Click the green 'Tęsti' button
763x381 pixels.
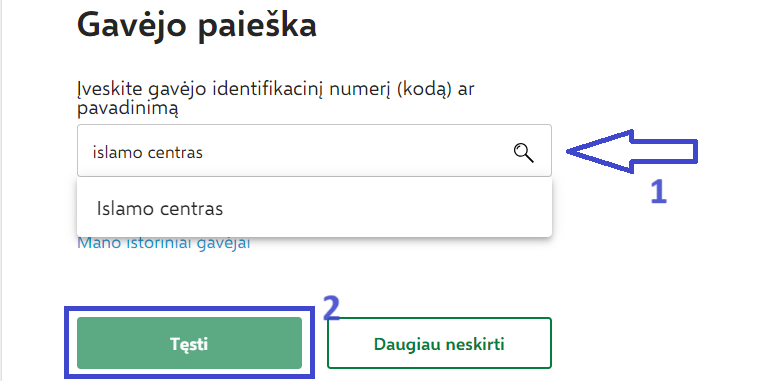(189, 343)
